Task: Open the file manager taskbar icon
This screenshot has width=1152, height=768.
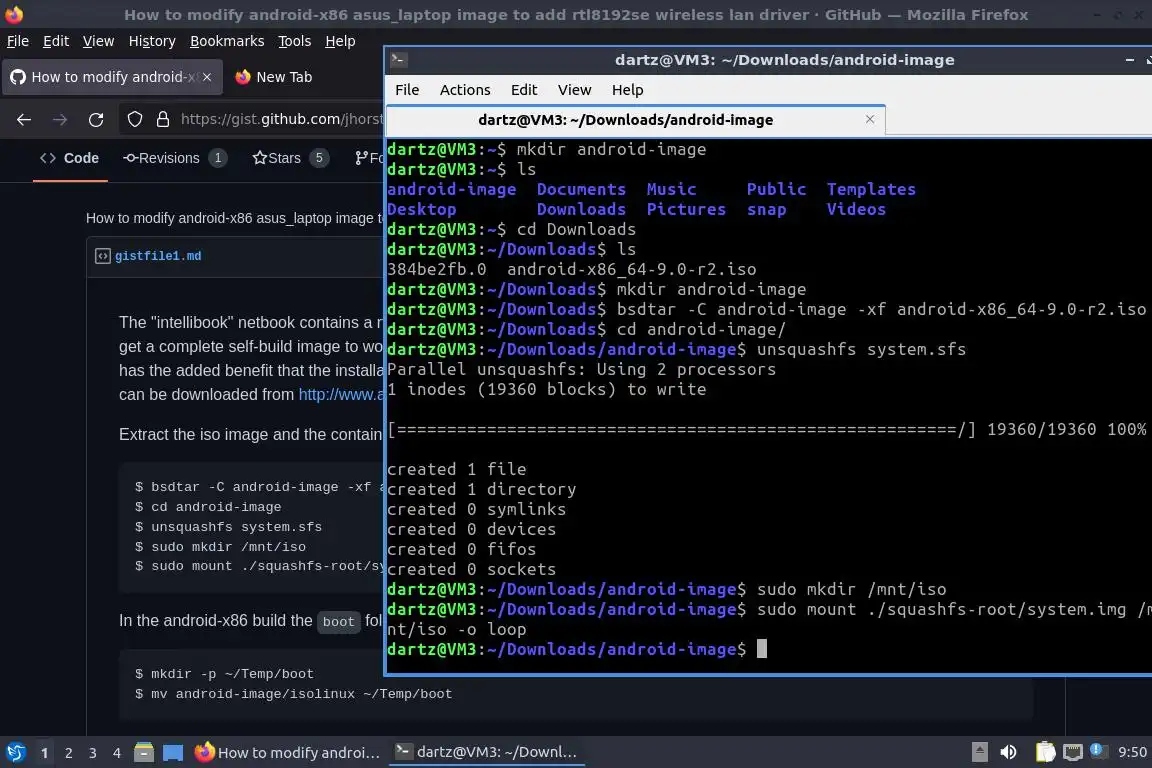Action: coord(144,752)
